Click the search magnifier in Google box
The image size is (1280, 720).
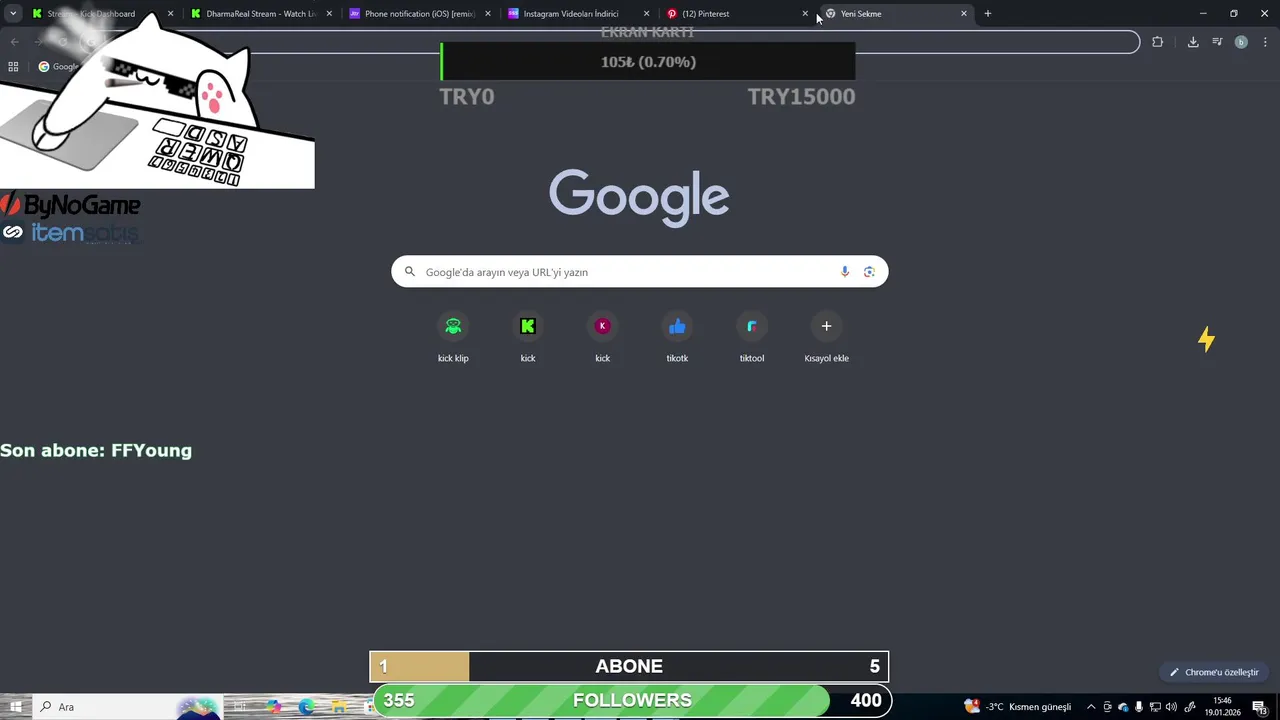pyautogui.click(x=410, y=272)
